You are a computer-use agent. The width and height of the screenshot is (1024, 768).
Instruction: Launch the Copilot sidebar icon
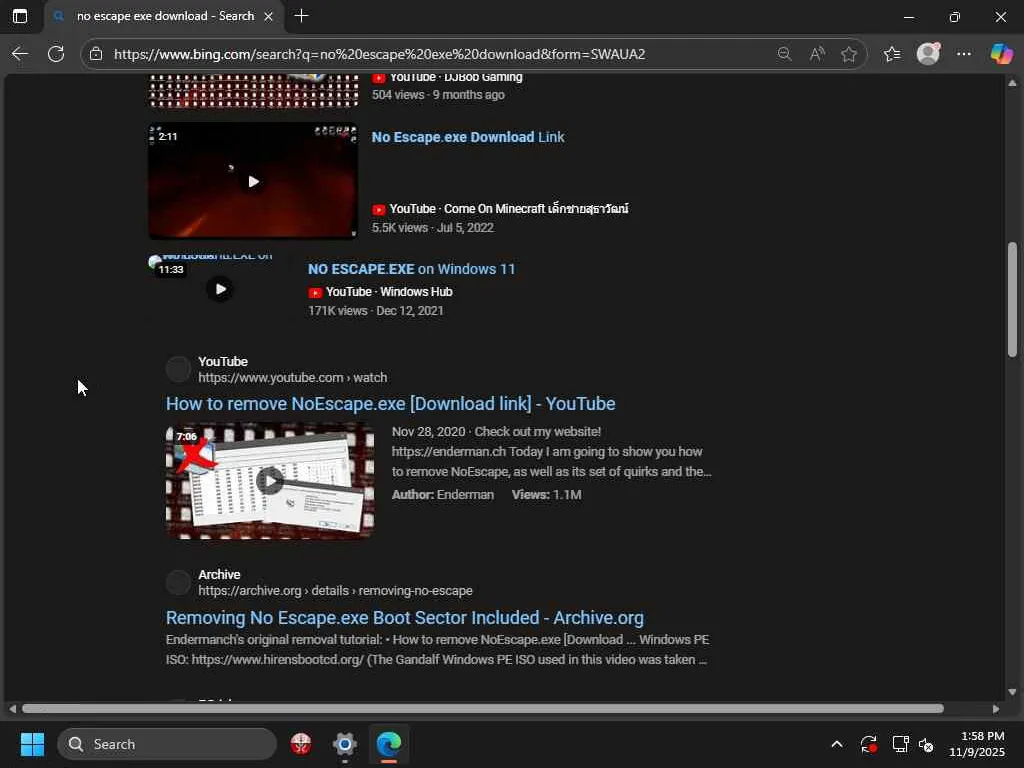pos(1001,54)
